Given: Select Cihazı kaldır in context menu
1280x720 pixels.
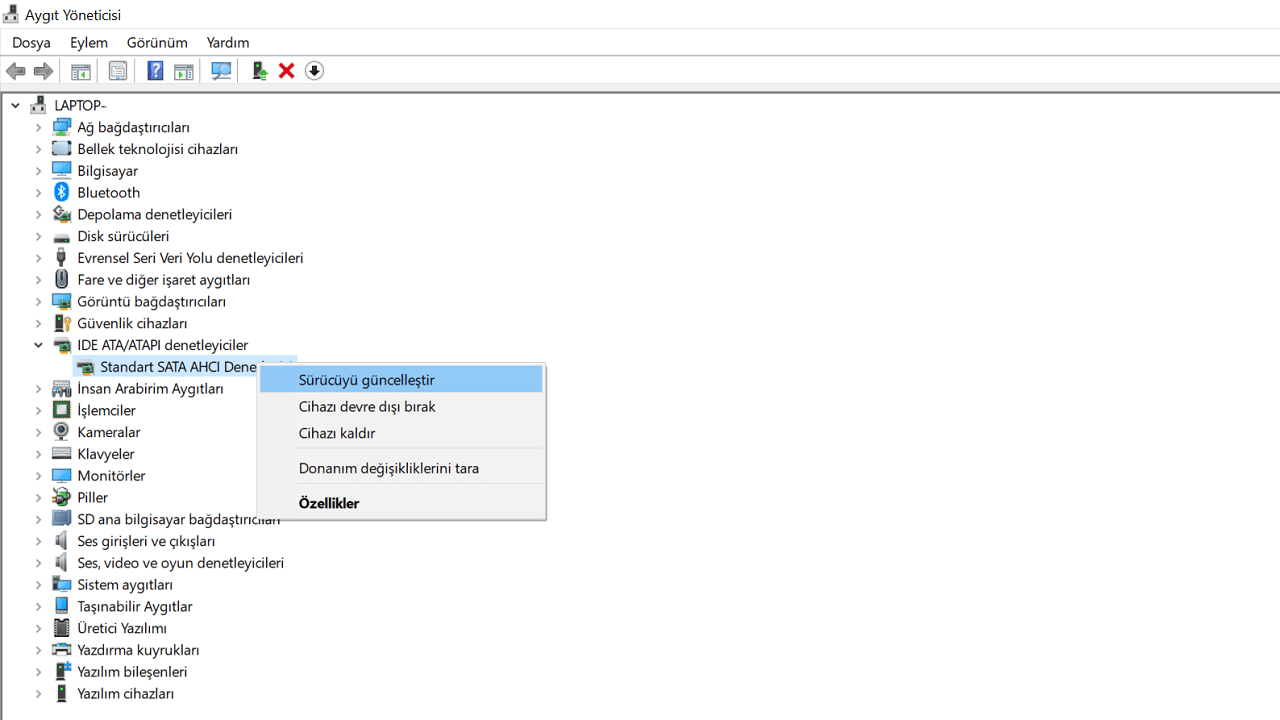Looking at the screenshot, I should [337, 433].
